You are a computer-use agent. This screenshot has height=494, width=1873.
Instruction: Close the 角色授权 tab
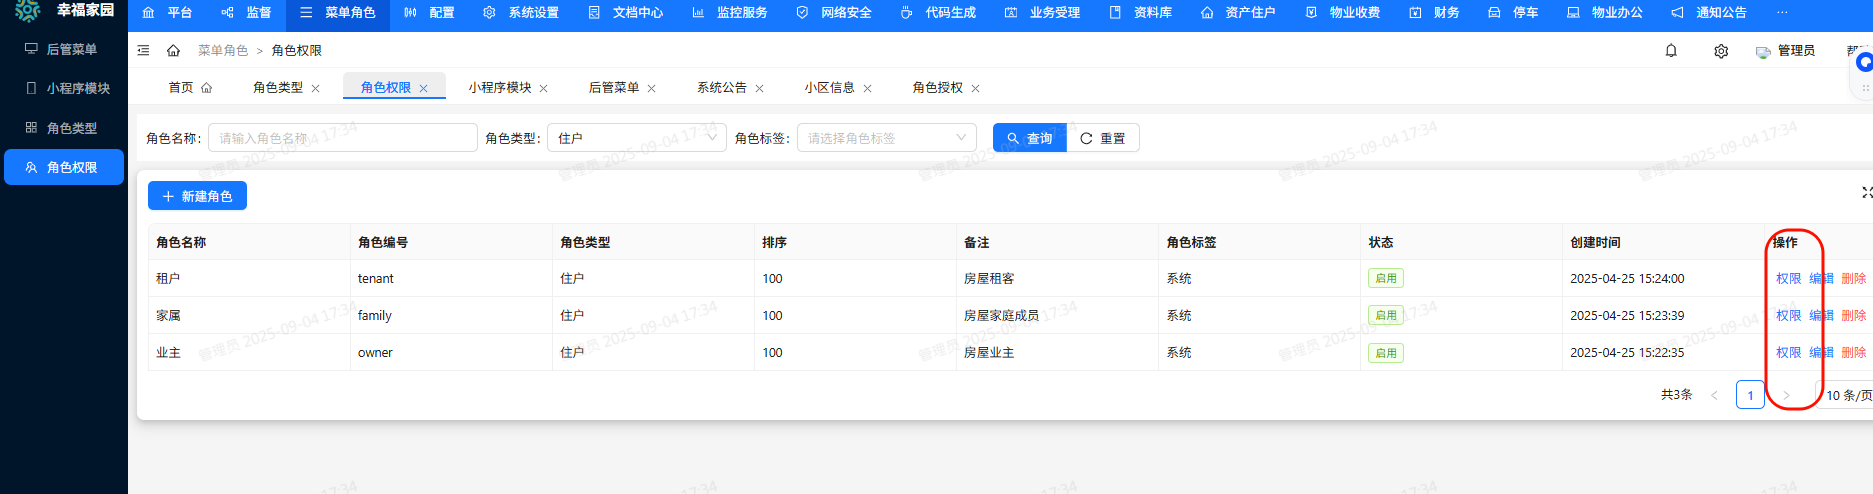click(976, 89)
